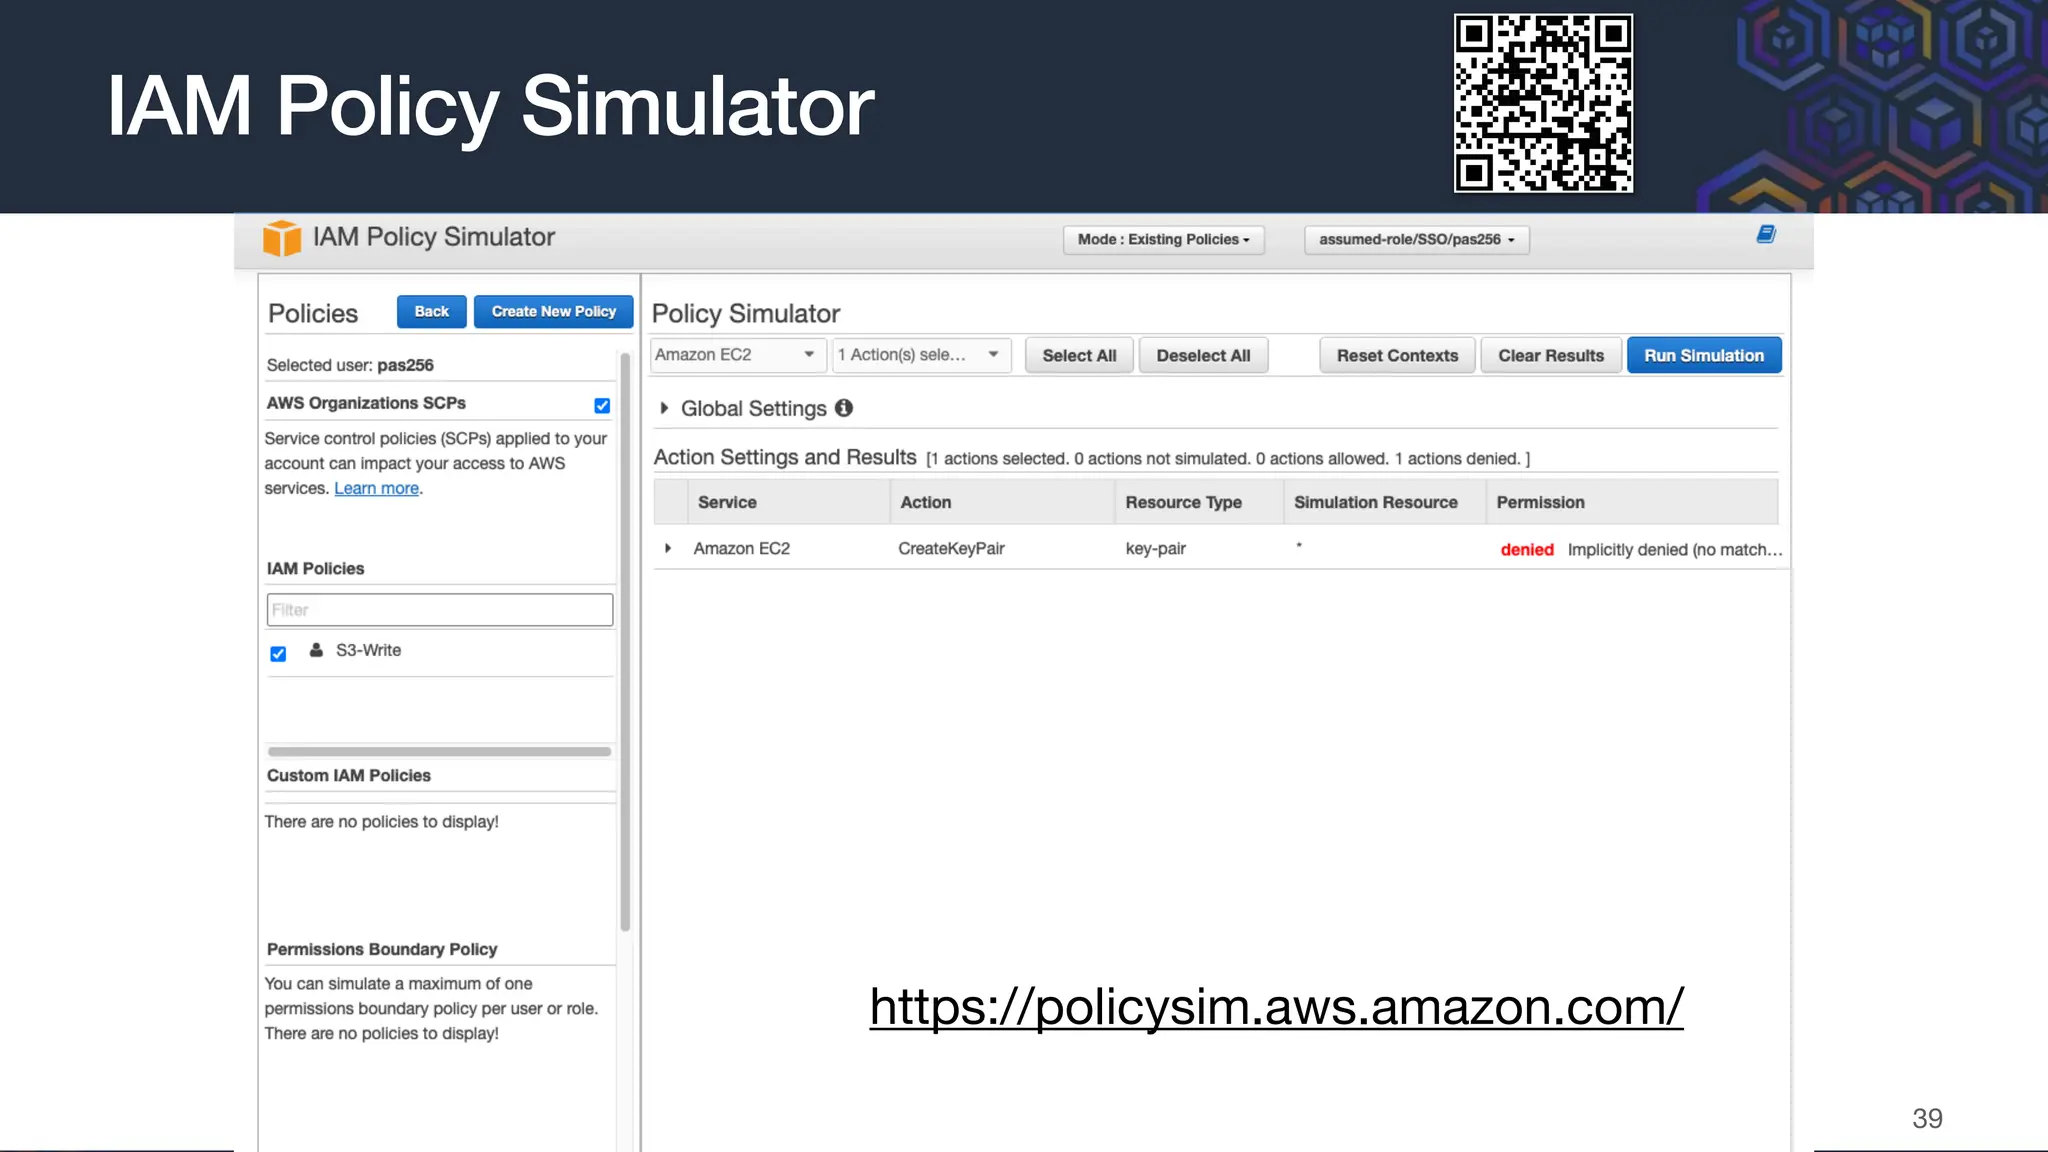This screenshot has height=1152, width=2048.
Task: Expand the Amazon EC2 CreateKeyPair result row
Action: (668, 548)
